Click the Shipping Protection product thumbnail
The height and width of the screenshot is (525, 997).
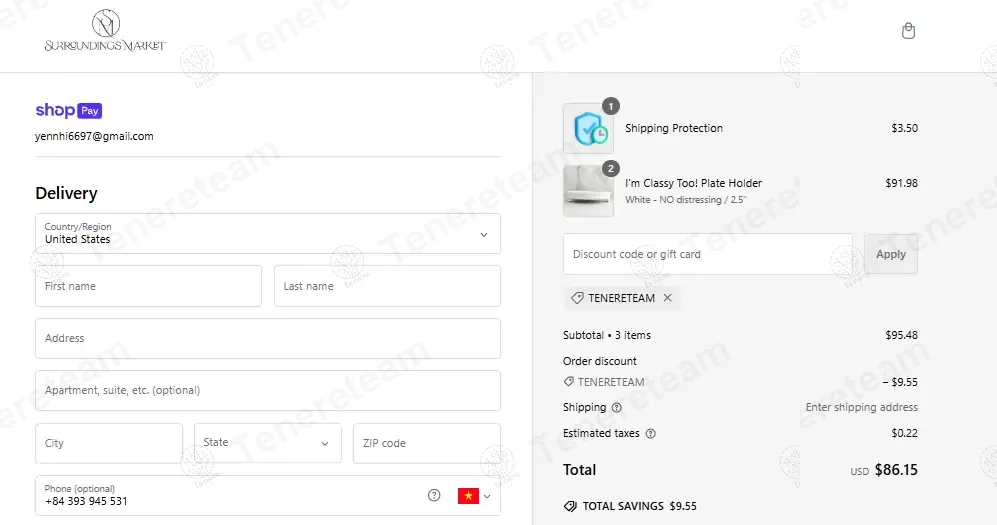pos(588,128)
